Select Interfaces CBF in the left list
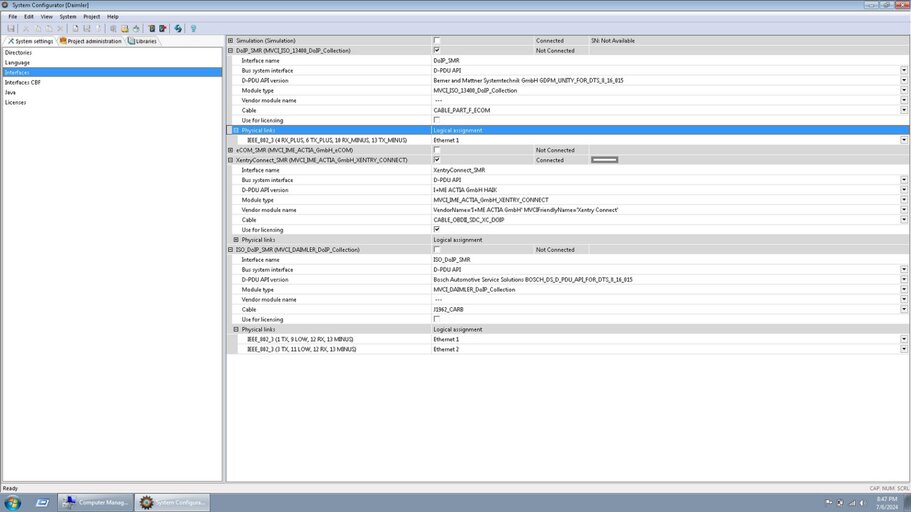Image resolution: width=911 pixels, height=512 pixels. click(22, 82)
